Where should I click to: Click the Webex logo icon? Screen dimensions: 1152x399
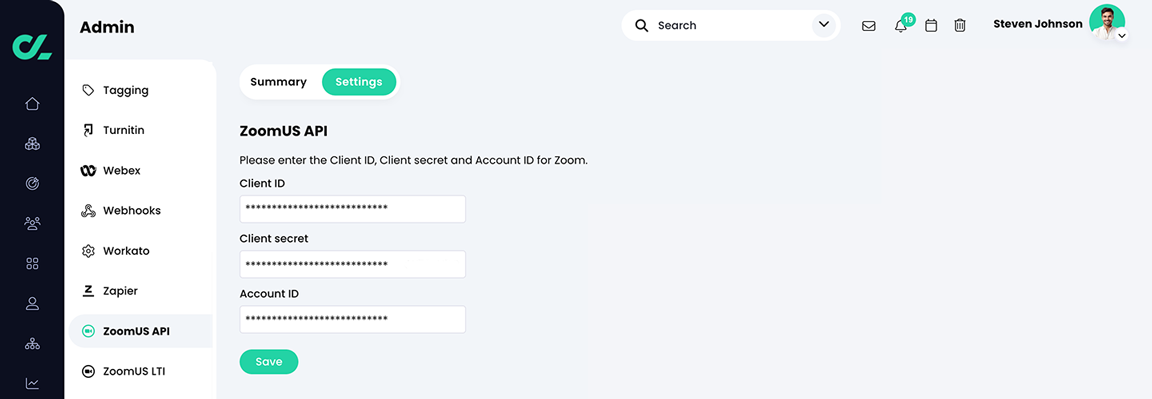88,170
